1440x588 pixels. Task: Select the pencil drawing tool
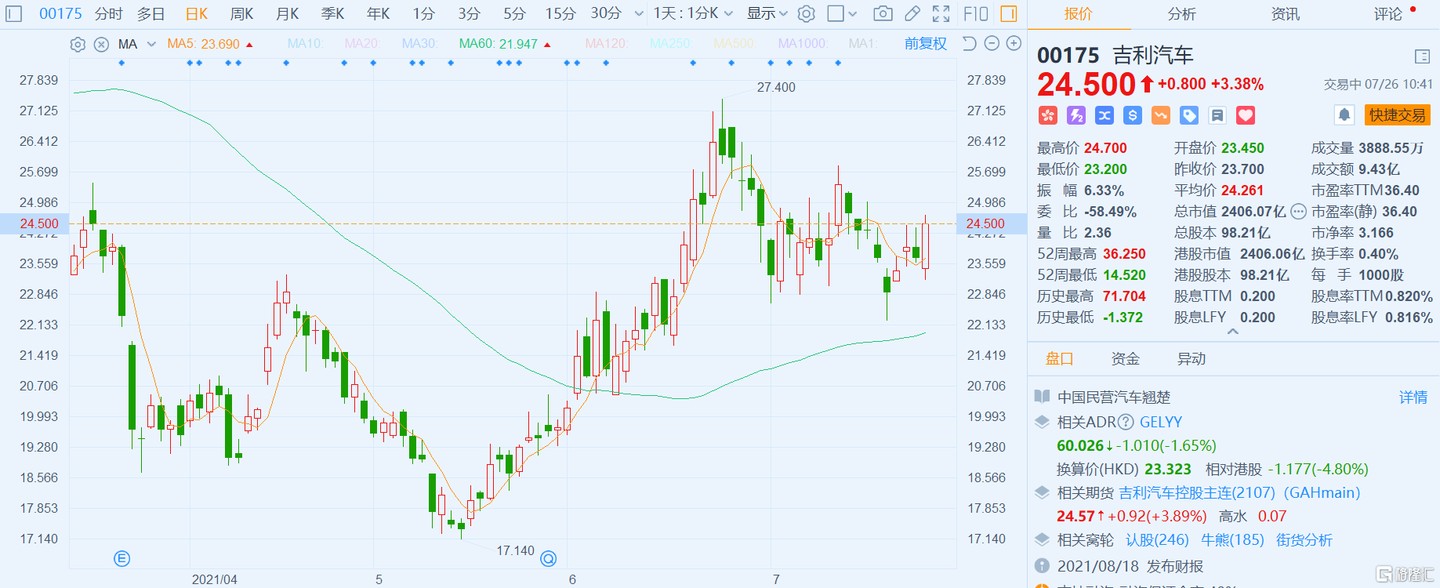coord(911,14)
